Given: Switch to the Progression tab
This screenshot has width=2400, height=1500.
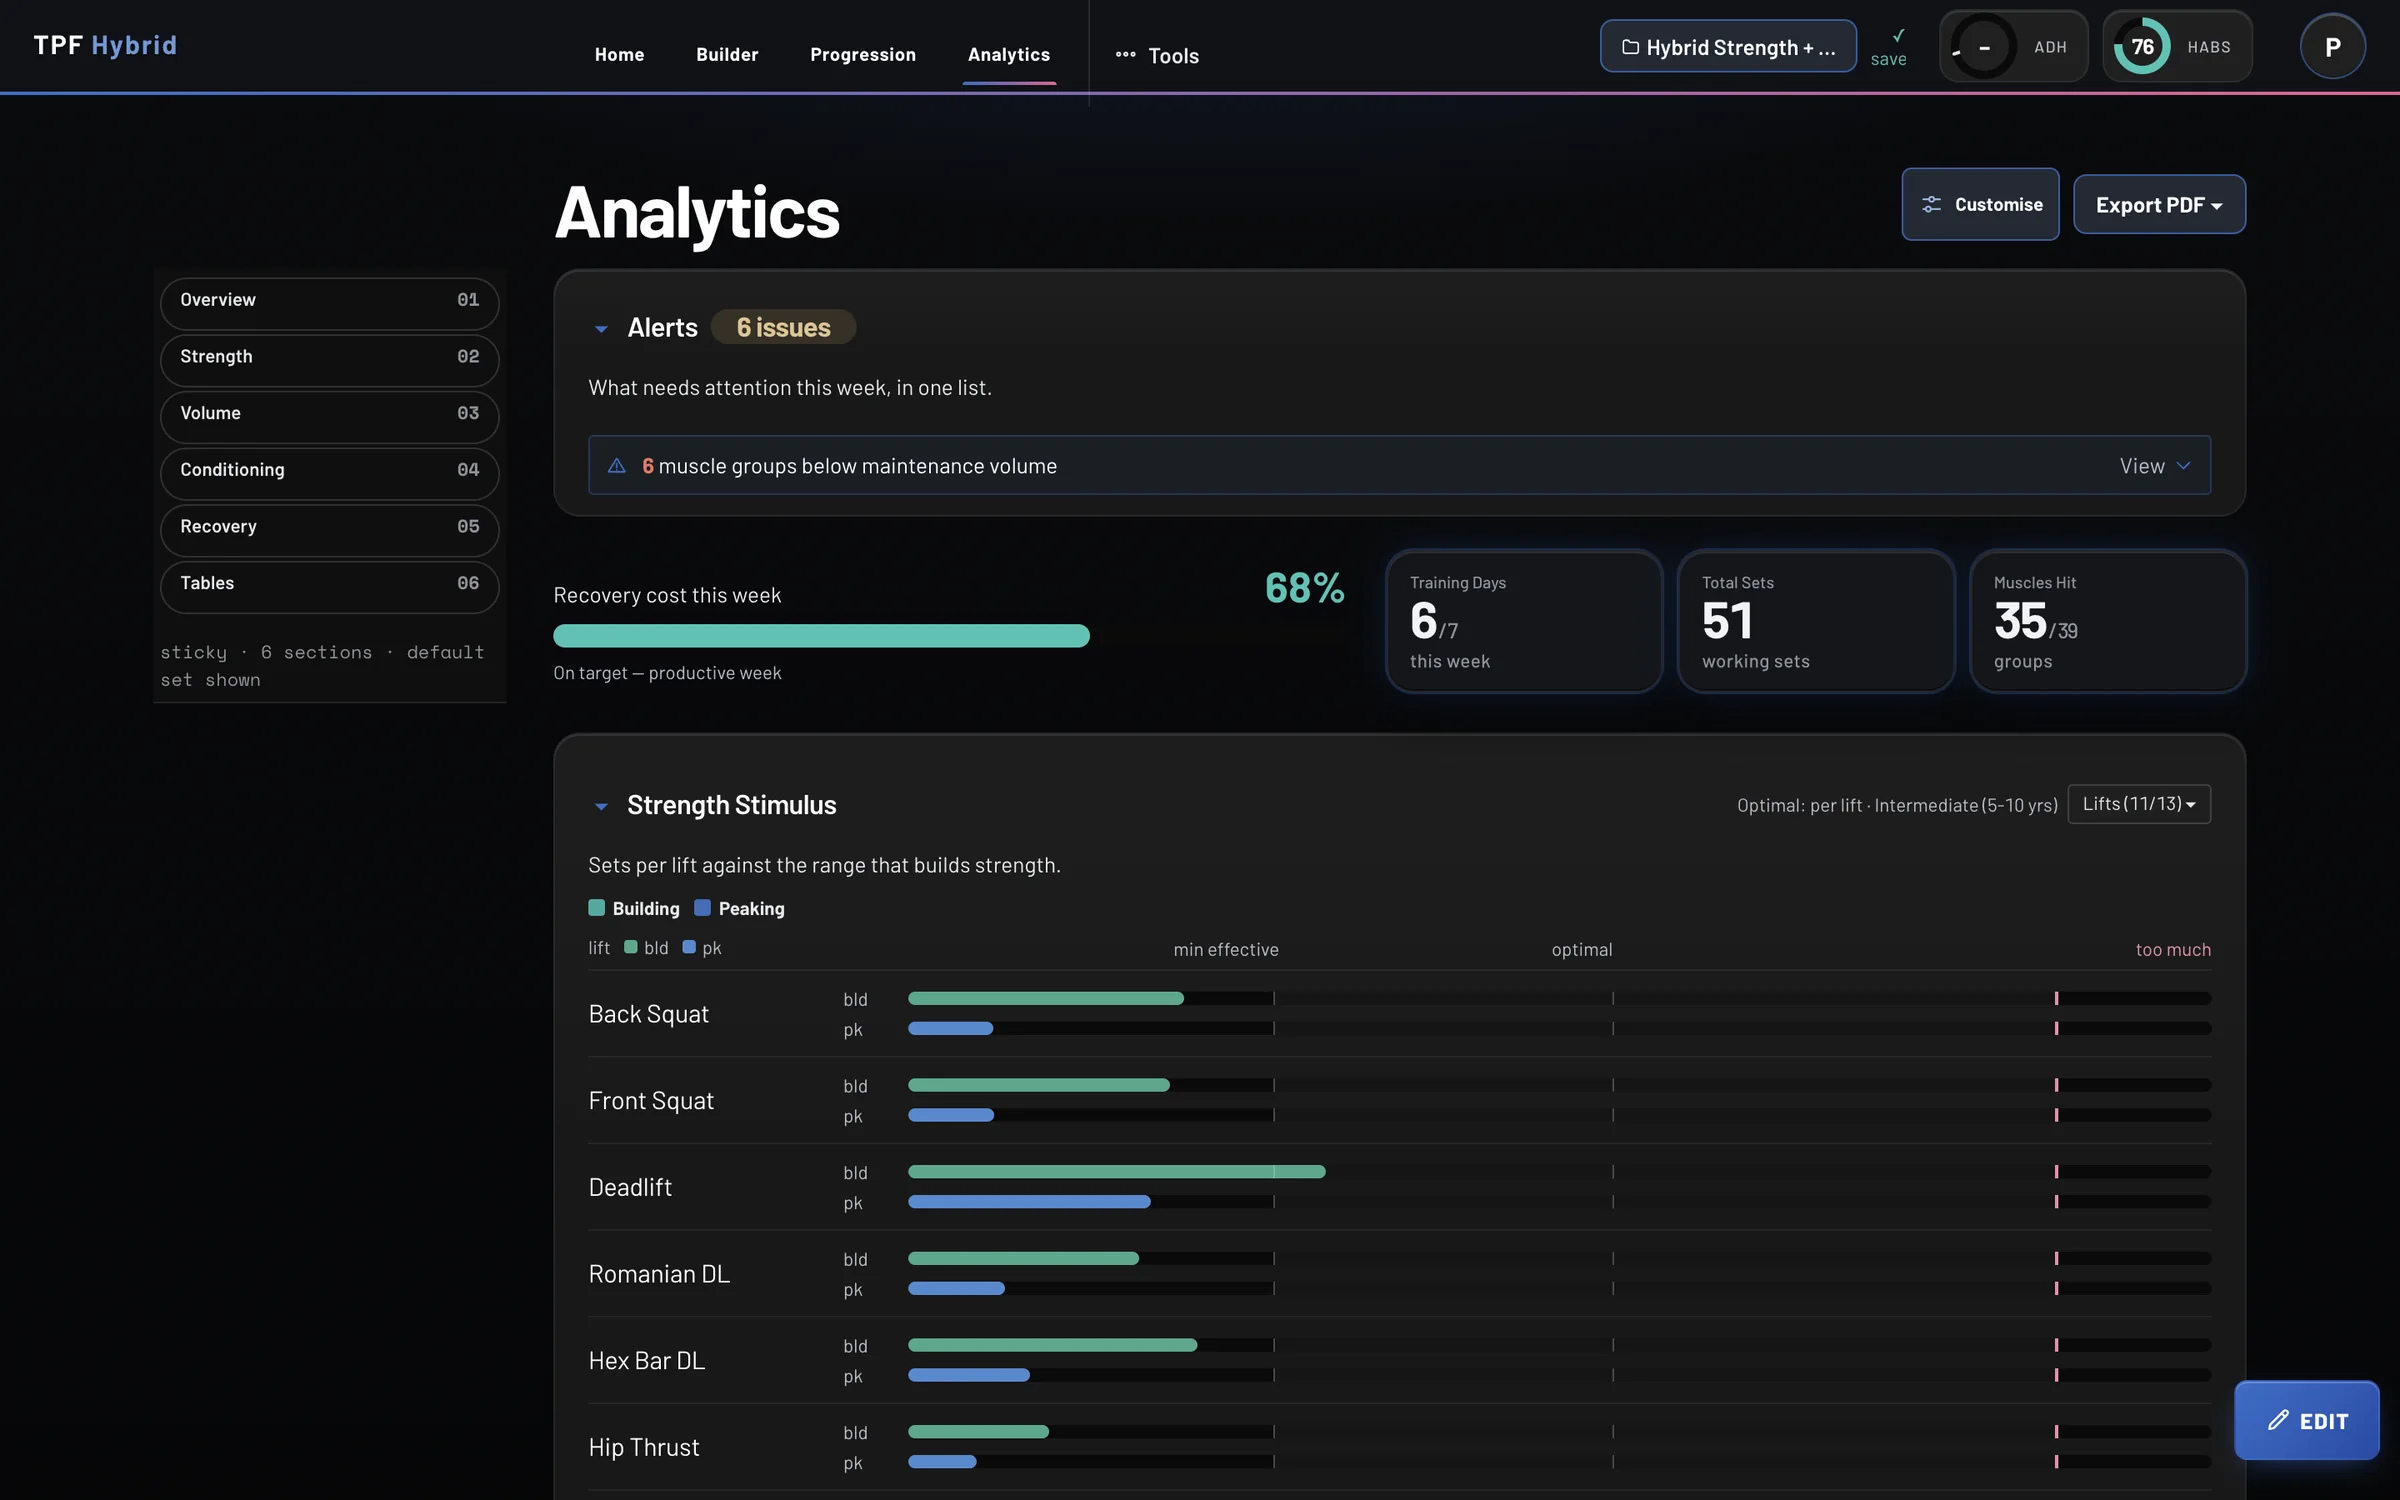Looking at the screenshot, I should tap(863, 54).
